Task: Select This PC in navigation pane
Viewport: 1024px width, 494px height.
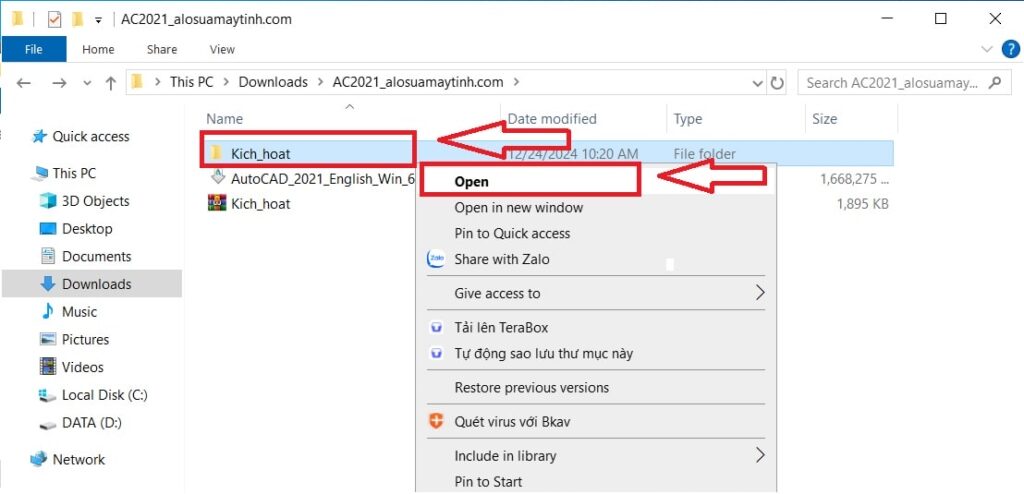Action: point(74,173)
